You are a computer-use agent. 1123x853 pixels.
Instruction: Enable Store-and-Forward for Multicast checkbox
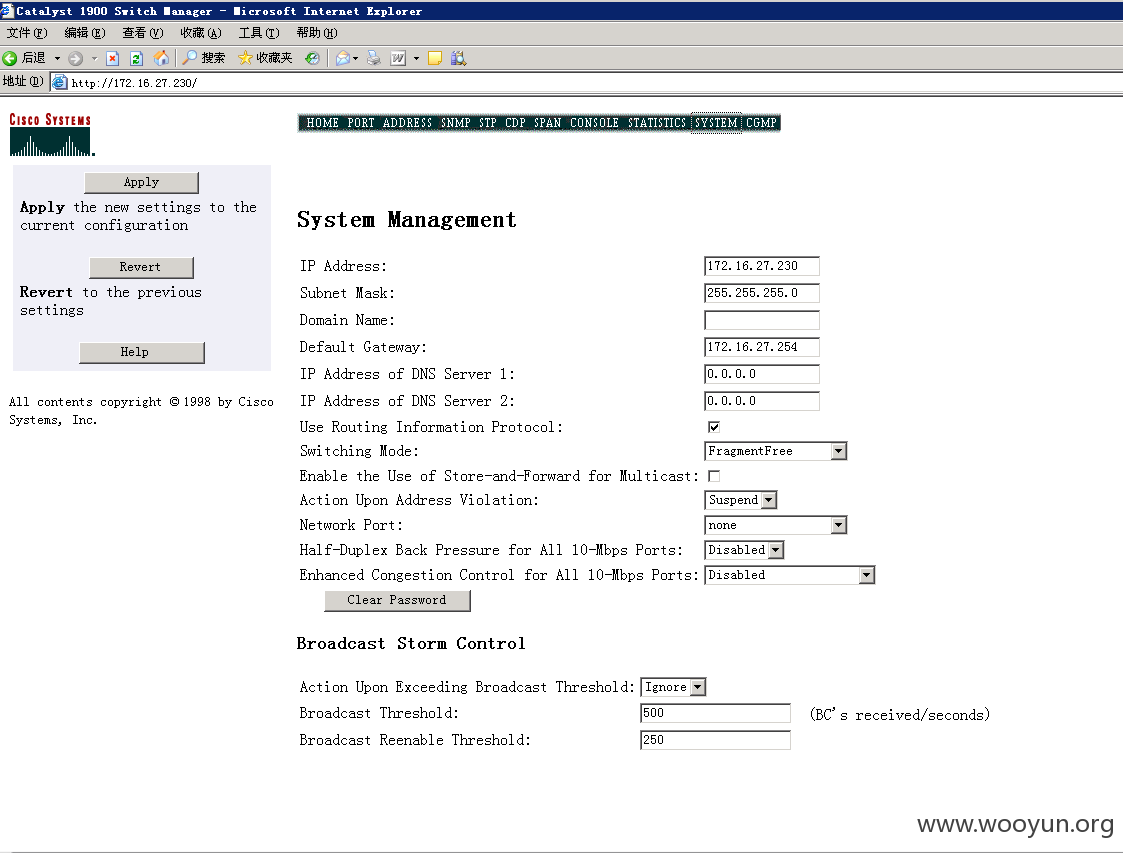click(x=714, y=476)
